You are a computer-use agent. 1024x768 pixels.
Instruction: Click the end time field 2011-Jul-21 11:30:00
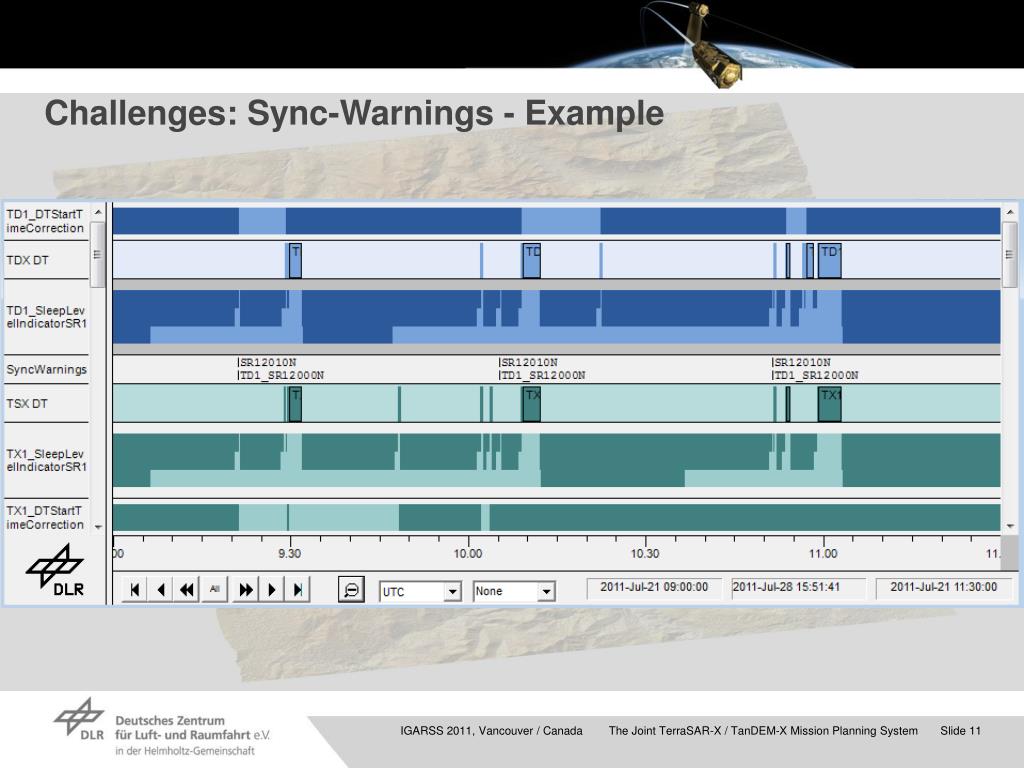(944, 587)
